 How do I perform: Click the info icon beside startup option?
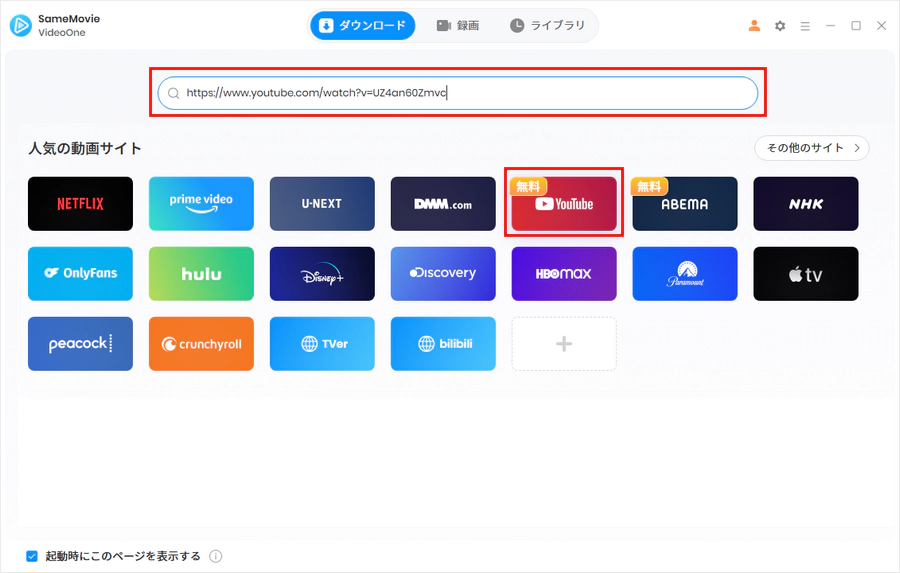(215, 556)
